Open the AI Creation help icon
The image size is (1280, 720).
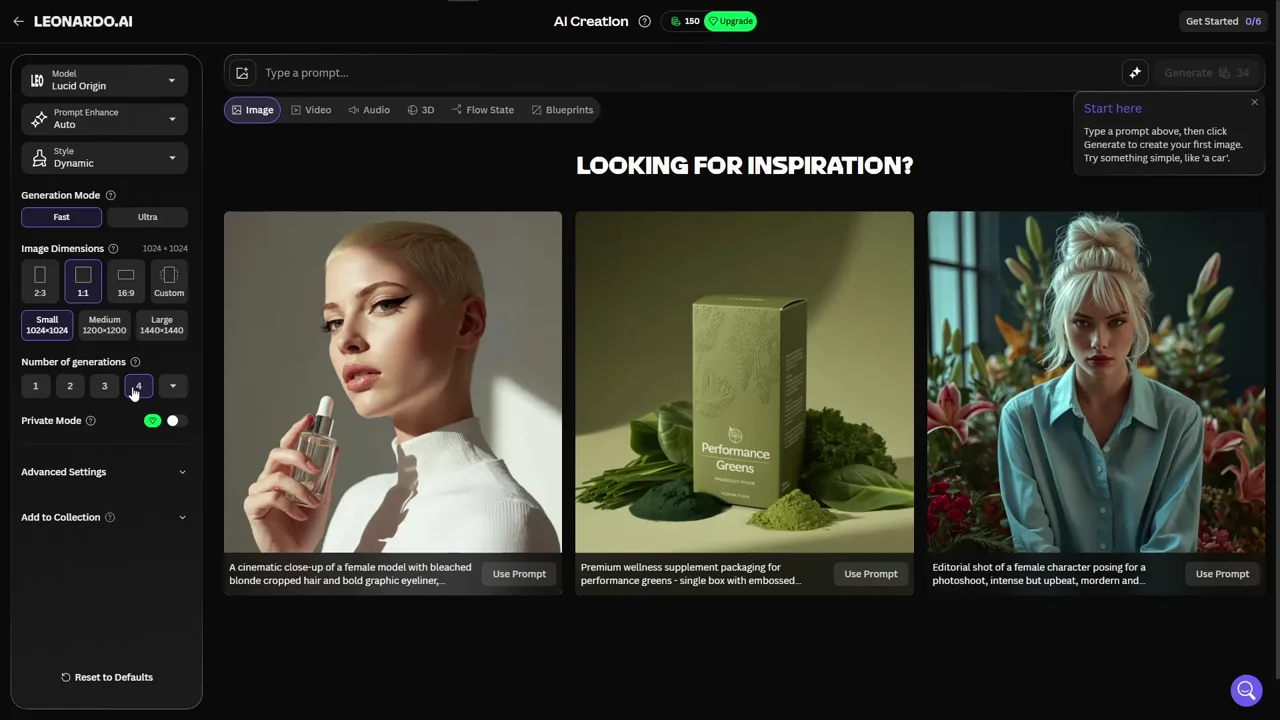coord(645,21)
